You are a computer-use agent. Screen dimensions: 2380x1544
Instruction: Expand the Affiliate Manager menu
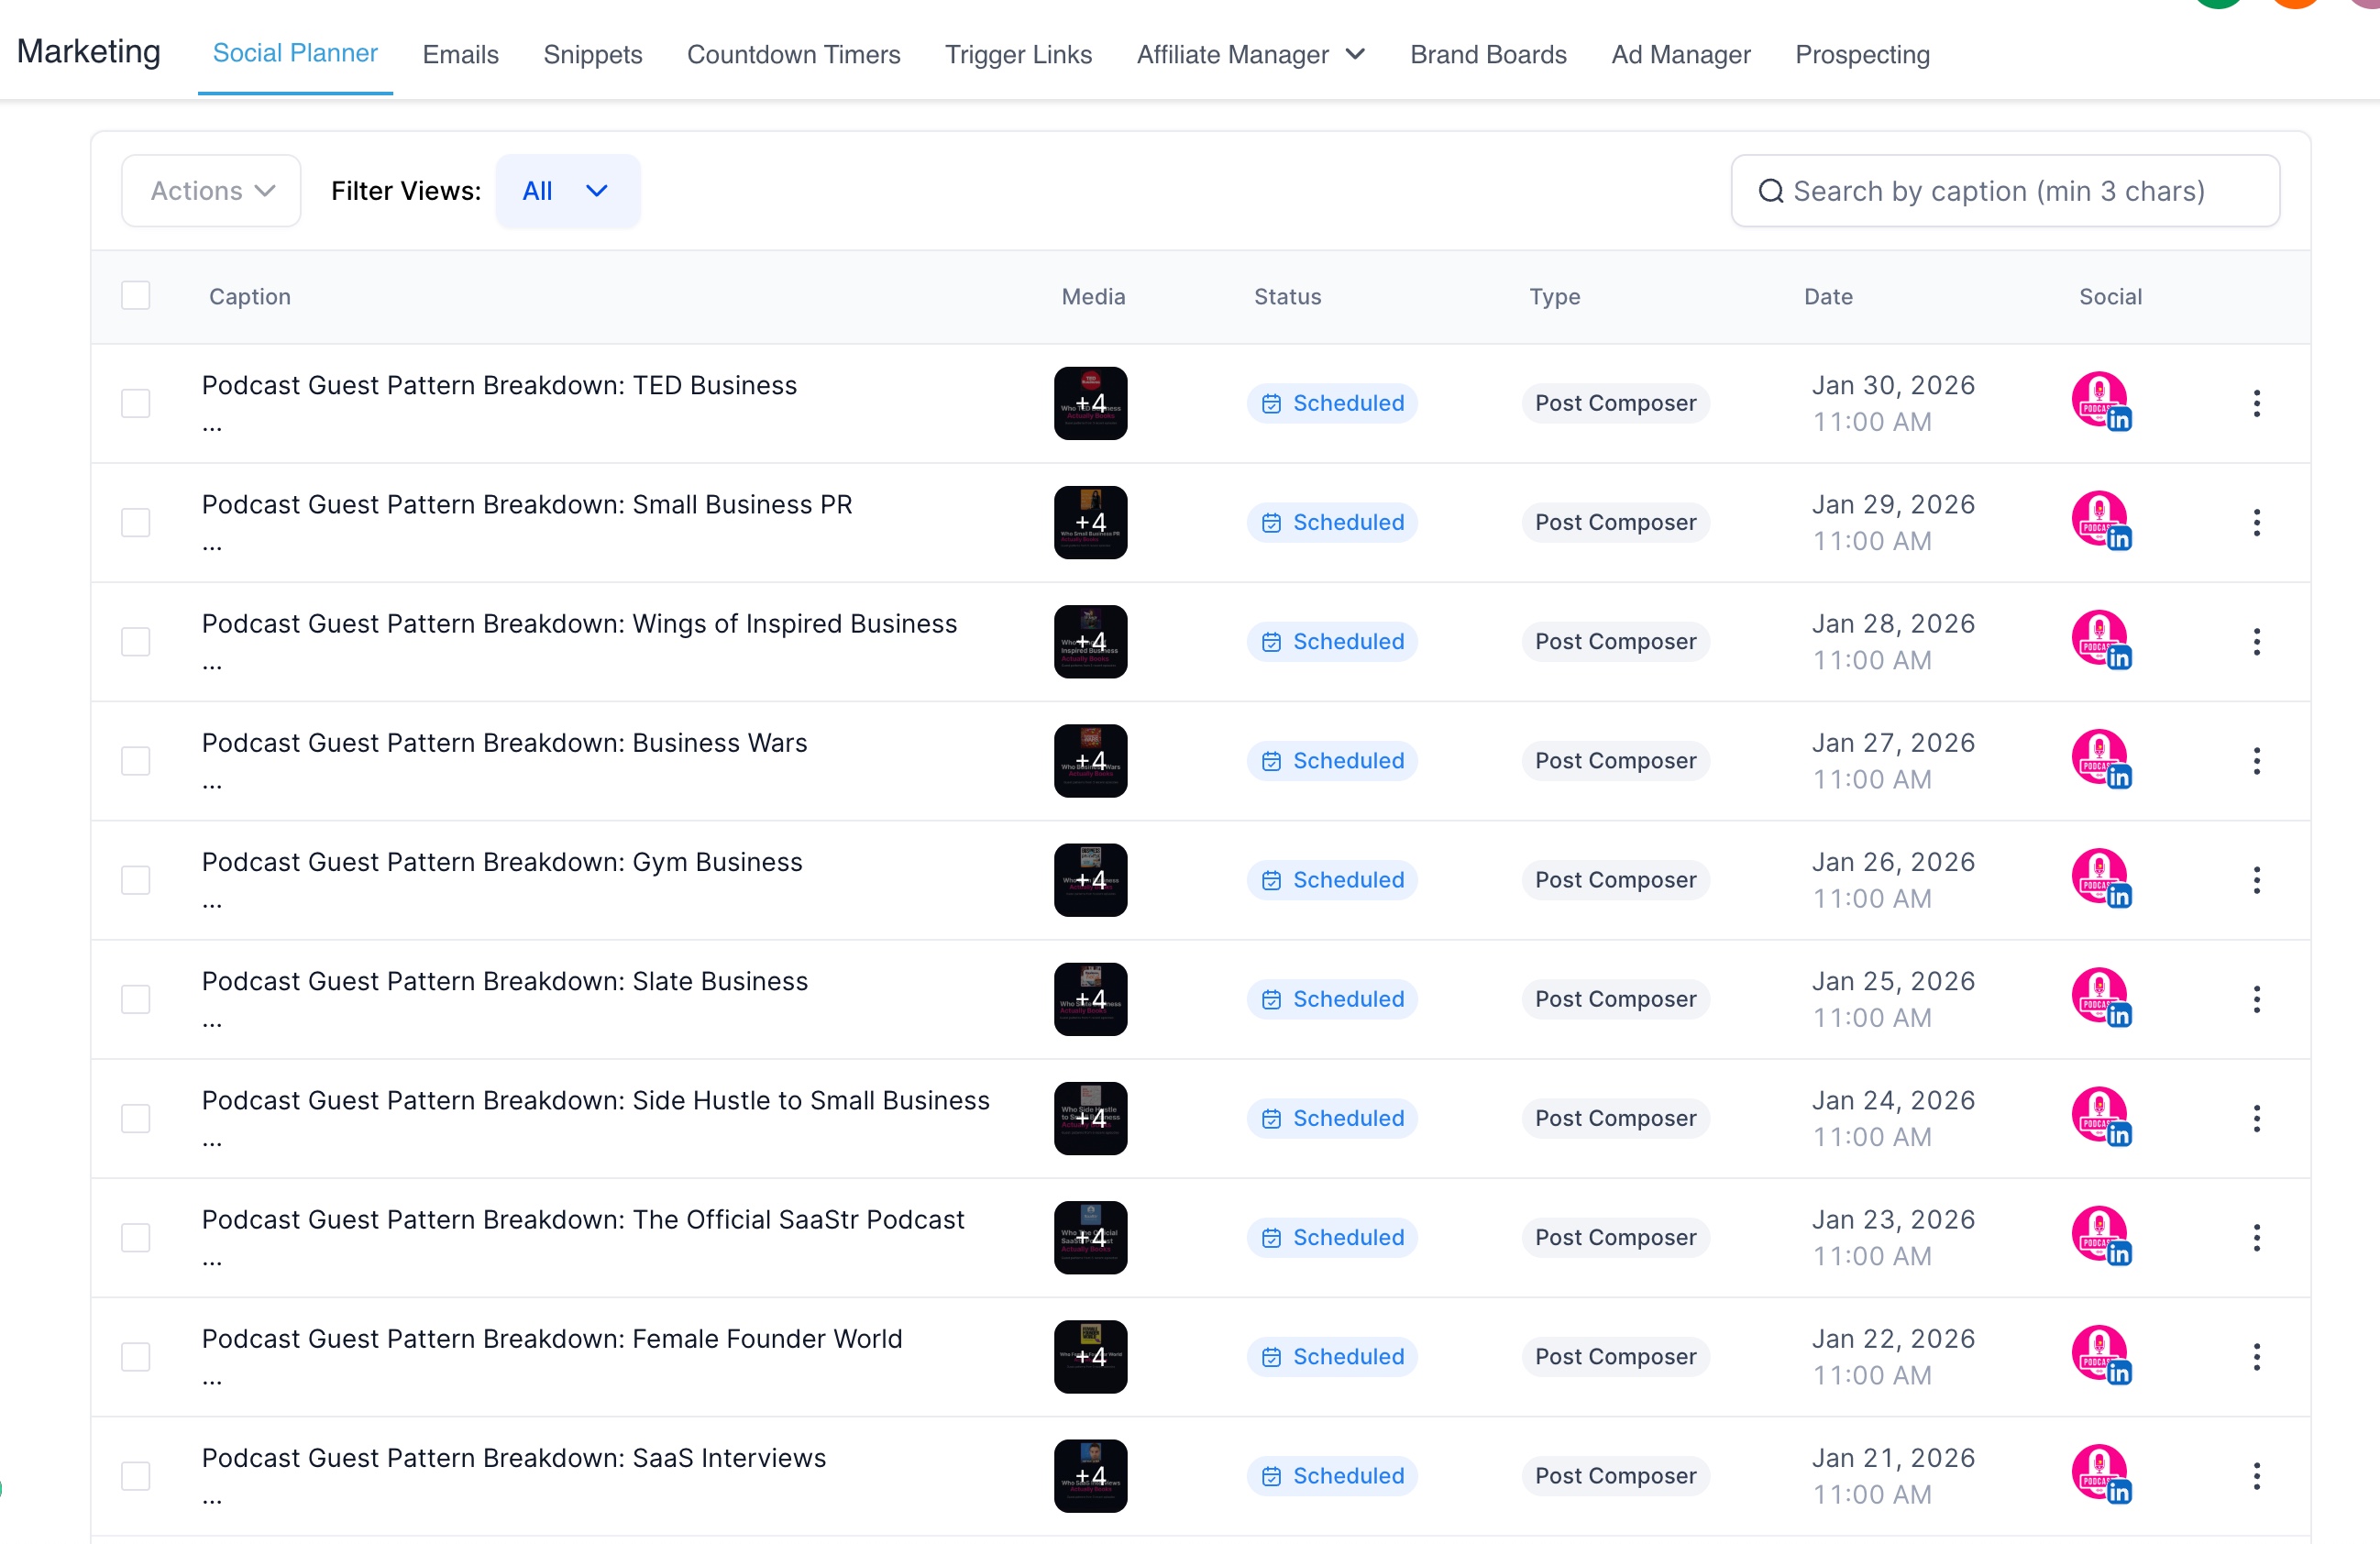[1250, 54]
